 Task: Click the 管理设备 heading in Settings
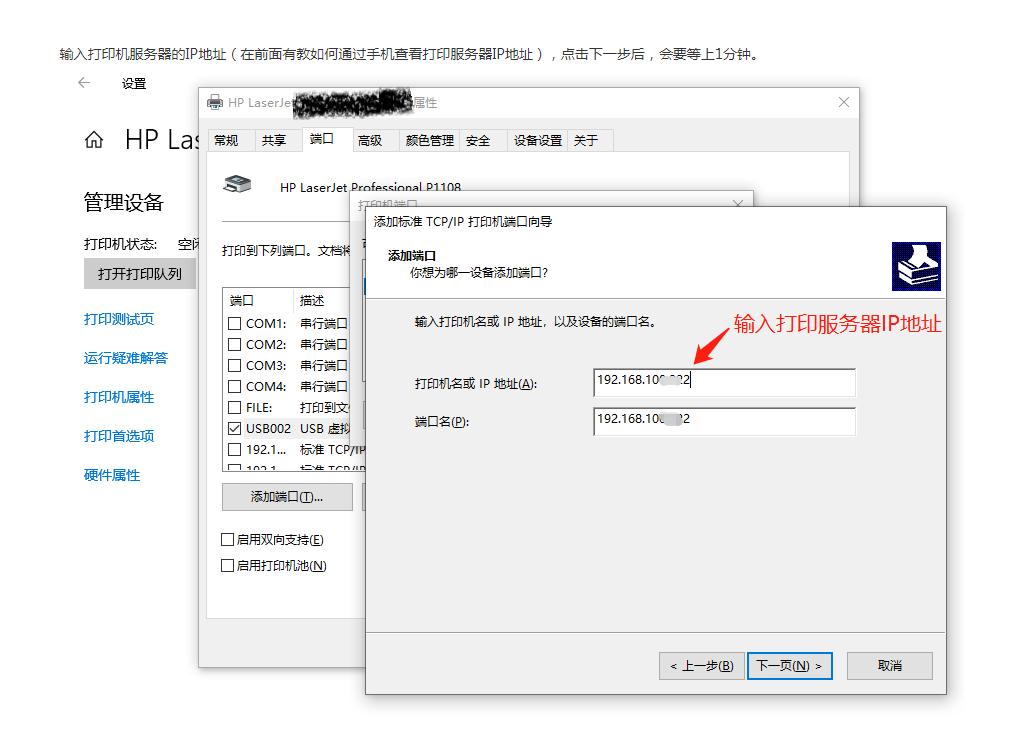pyautogui.click(x=124, y=202)
